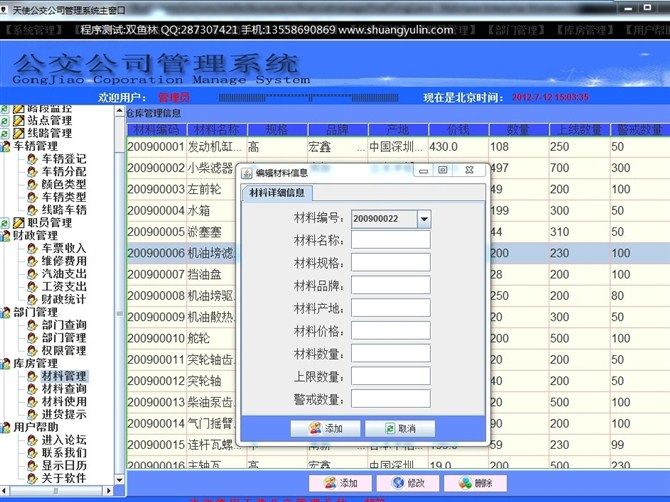The height and width of the screenshot is (502, 670).
Task: Click sidebar vertical scrollbar down arrow
Action: pos(120,480)
